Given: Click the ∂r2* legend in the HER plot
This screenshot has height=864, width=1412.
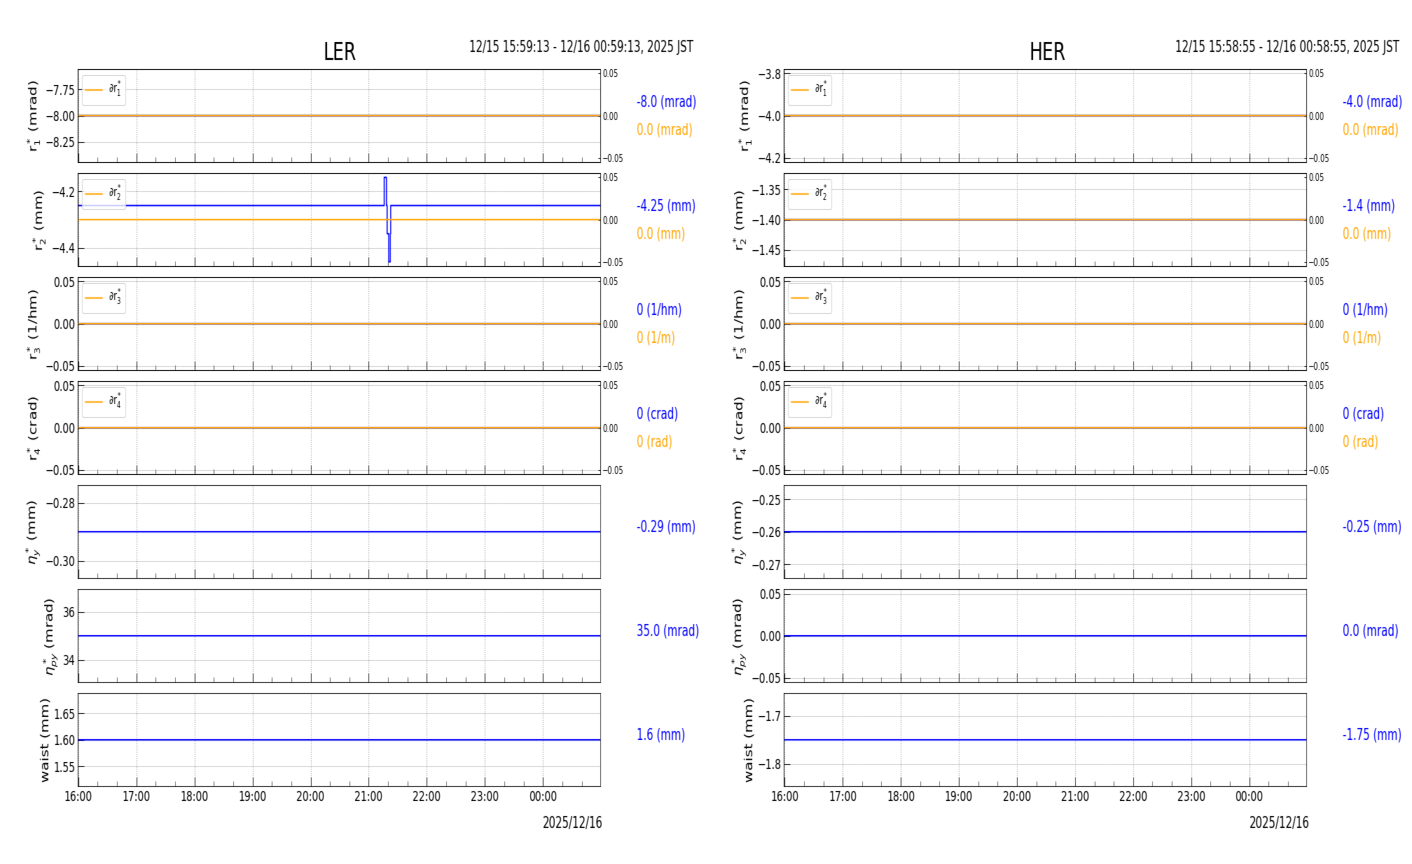Looking at the screenshot, I should pyautogui.click(x=810, y=194).
